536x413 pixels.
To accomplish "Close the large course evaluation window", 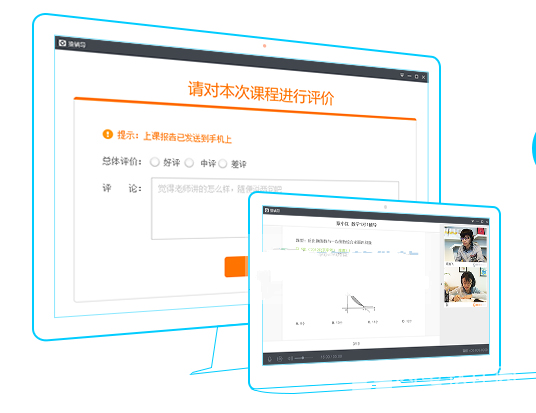I will click(x=424, y=77).
